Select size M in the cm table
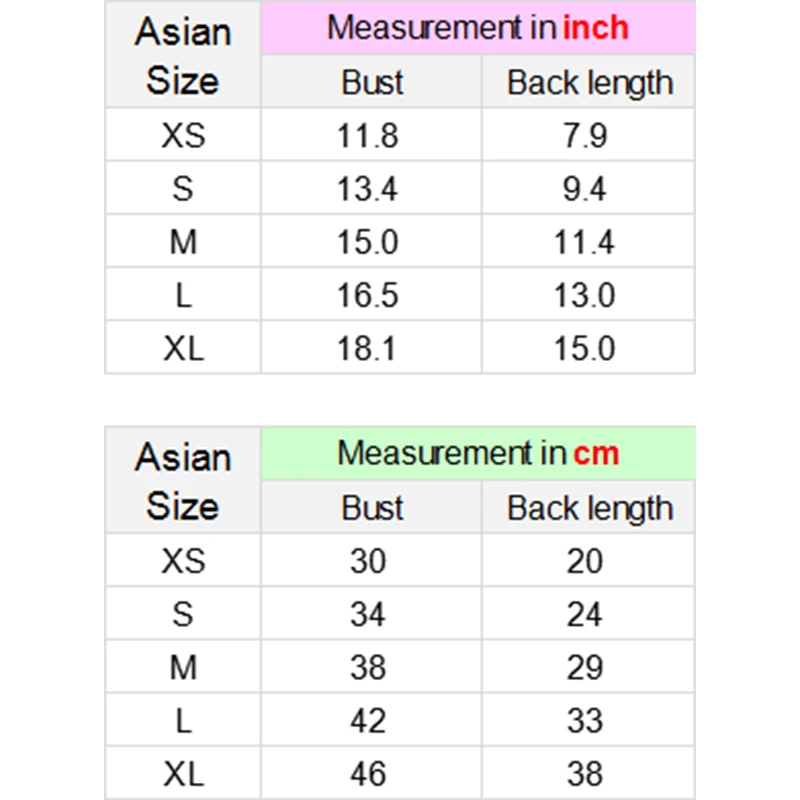Screen dimensions: 800x800 pyautogui.click(x=183, y=667)
